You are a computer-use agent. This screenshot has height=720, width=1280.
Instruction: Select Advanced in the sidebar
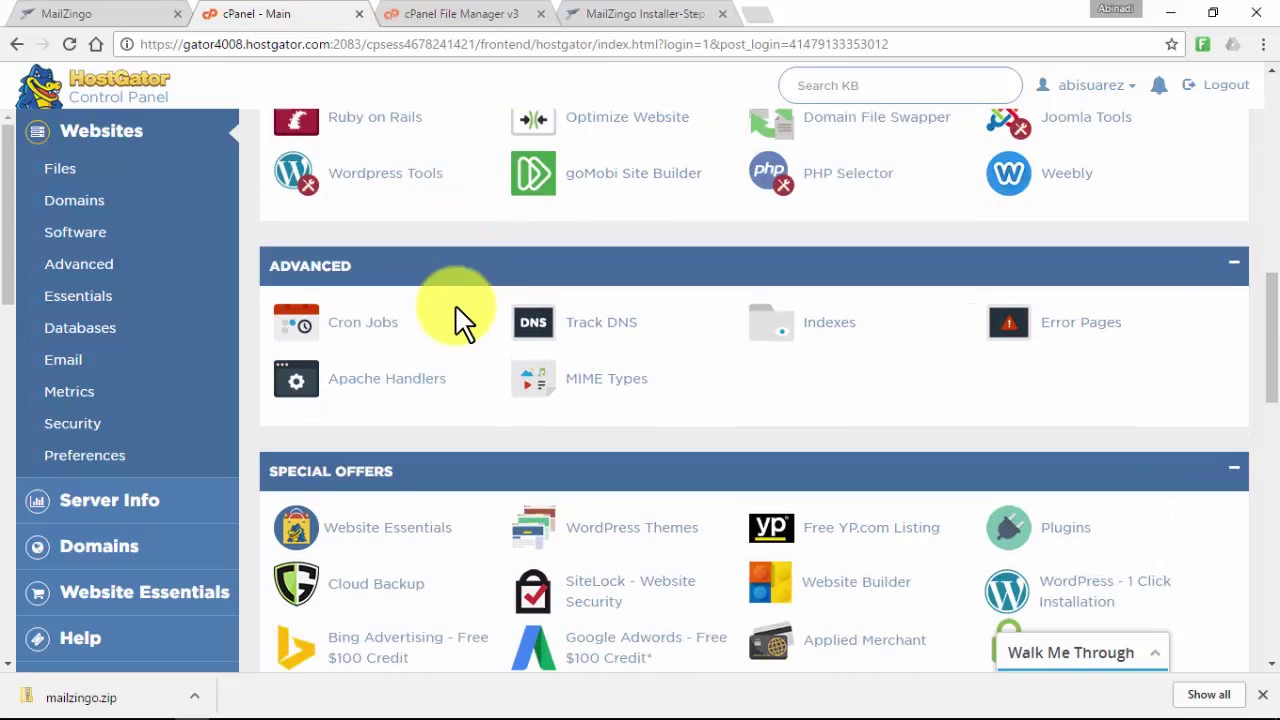(x=79, y=264)
